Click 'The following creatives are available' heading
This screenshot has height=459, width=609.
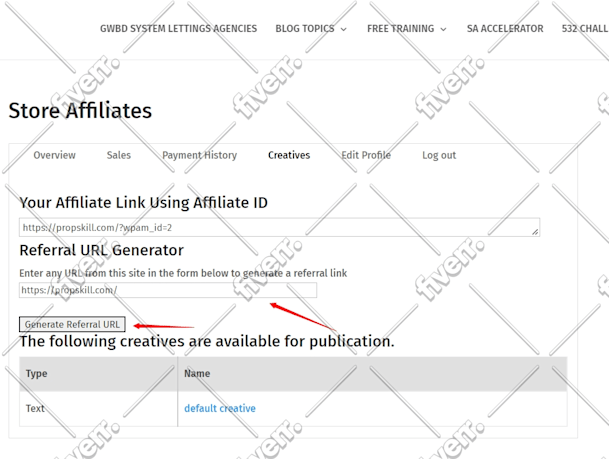tap(207, 341)
